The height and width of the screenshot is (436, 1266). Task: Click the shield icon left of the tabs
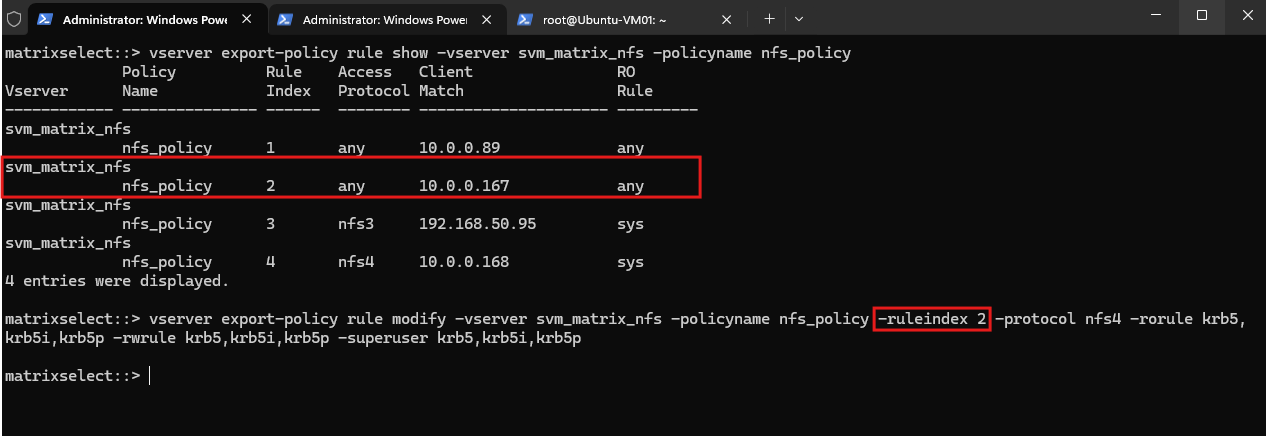[x=13, y=18]
